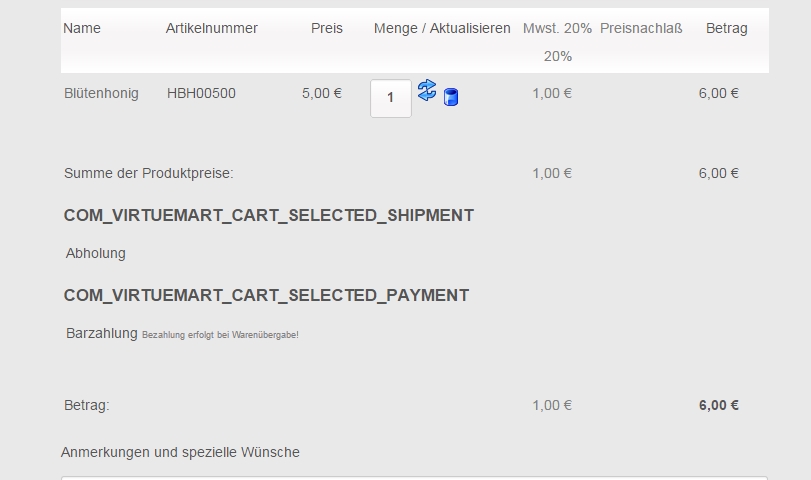The width and height of the screenshot is (811, 480).
Task: Click the Preisnachlaß column header
Action: click(x=641, y=28)
